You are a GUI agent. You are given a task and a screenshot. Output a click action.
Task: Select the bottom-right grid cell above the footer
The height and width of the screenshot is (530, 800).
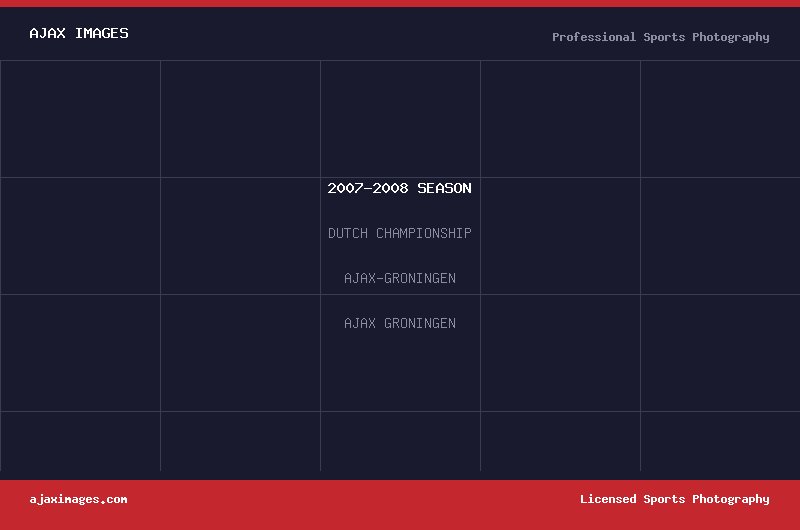coord(720,441)
